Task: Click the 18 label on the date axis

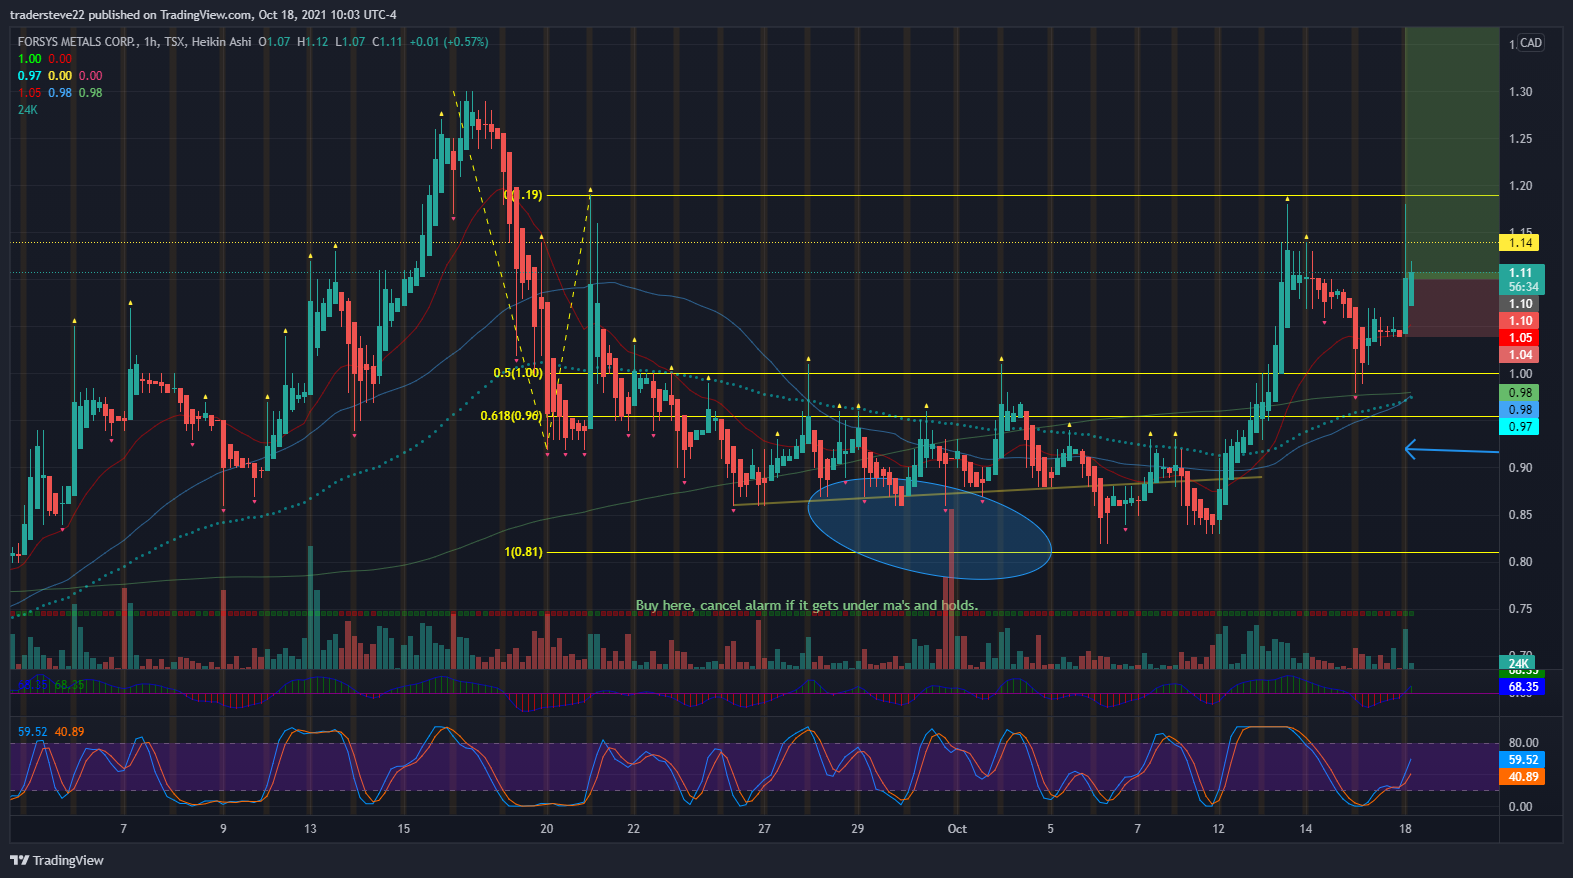Action: tap(1405, 829)
